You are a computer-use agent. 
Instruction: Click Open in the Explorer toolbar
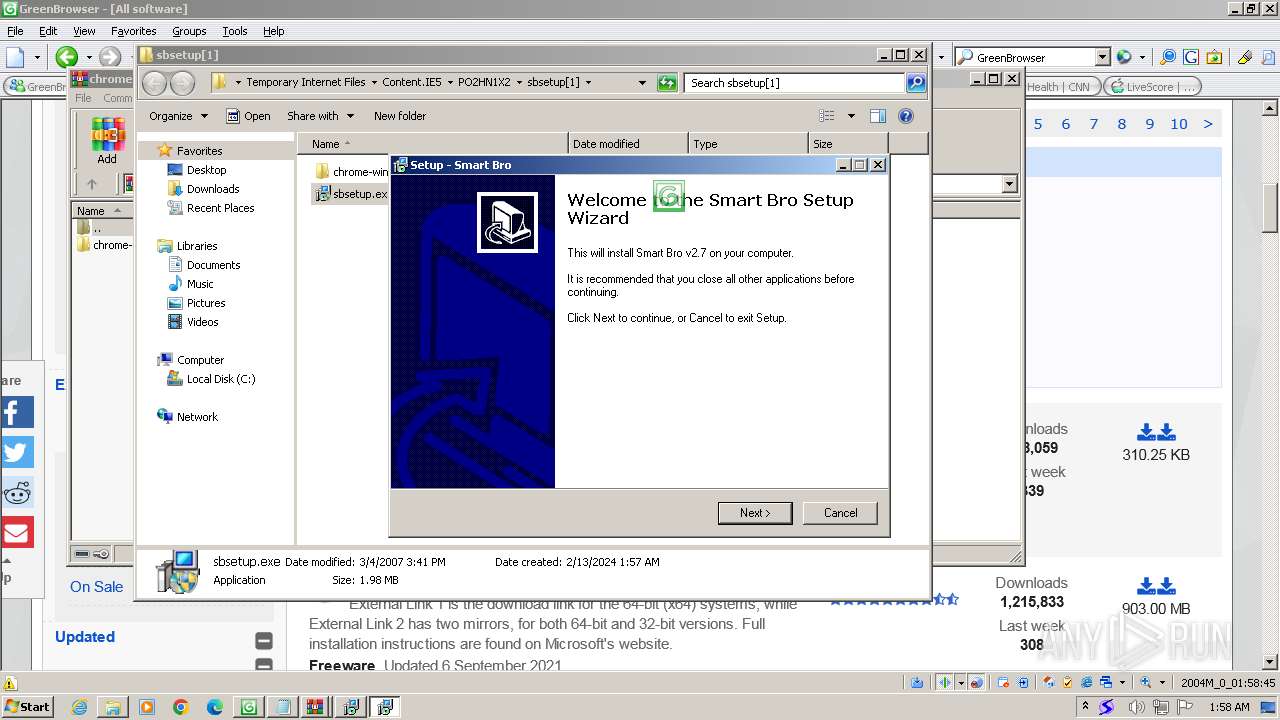[248, 116]
